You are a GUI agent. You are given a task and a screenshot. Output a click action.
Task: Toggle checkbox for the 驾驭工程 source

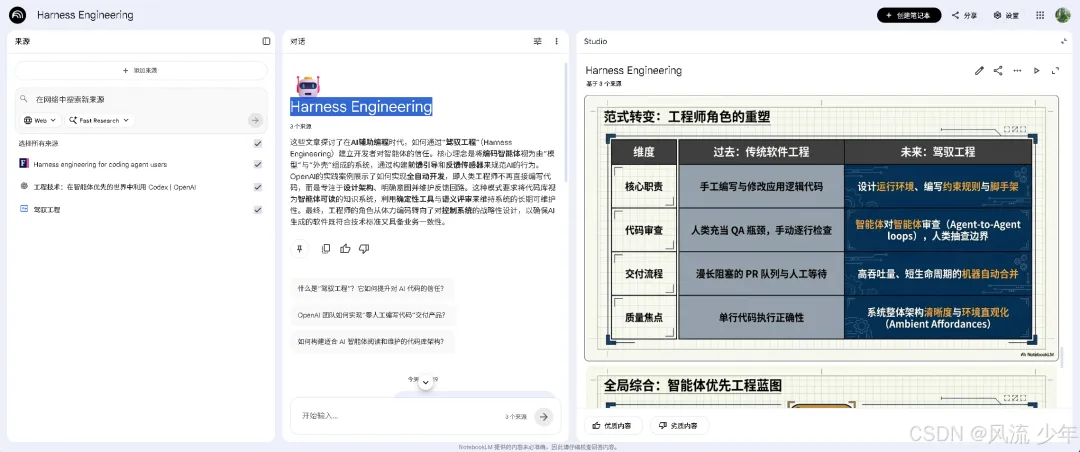click(x=258, y=209)
